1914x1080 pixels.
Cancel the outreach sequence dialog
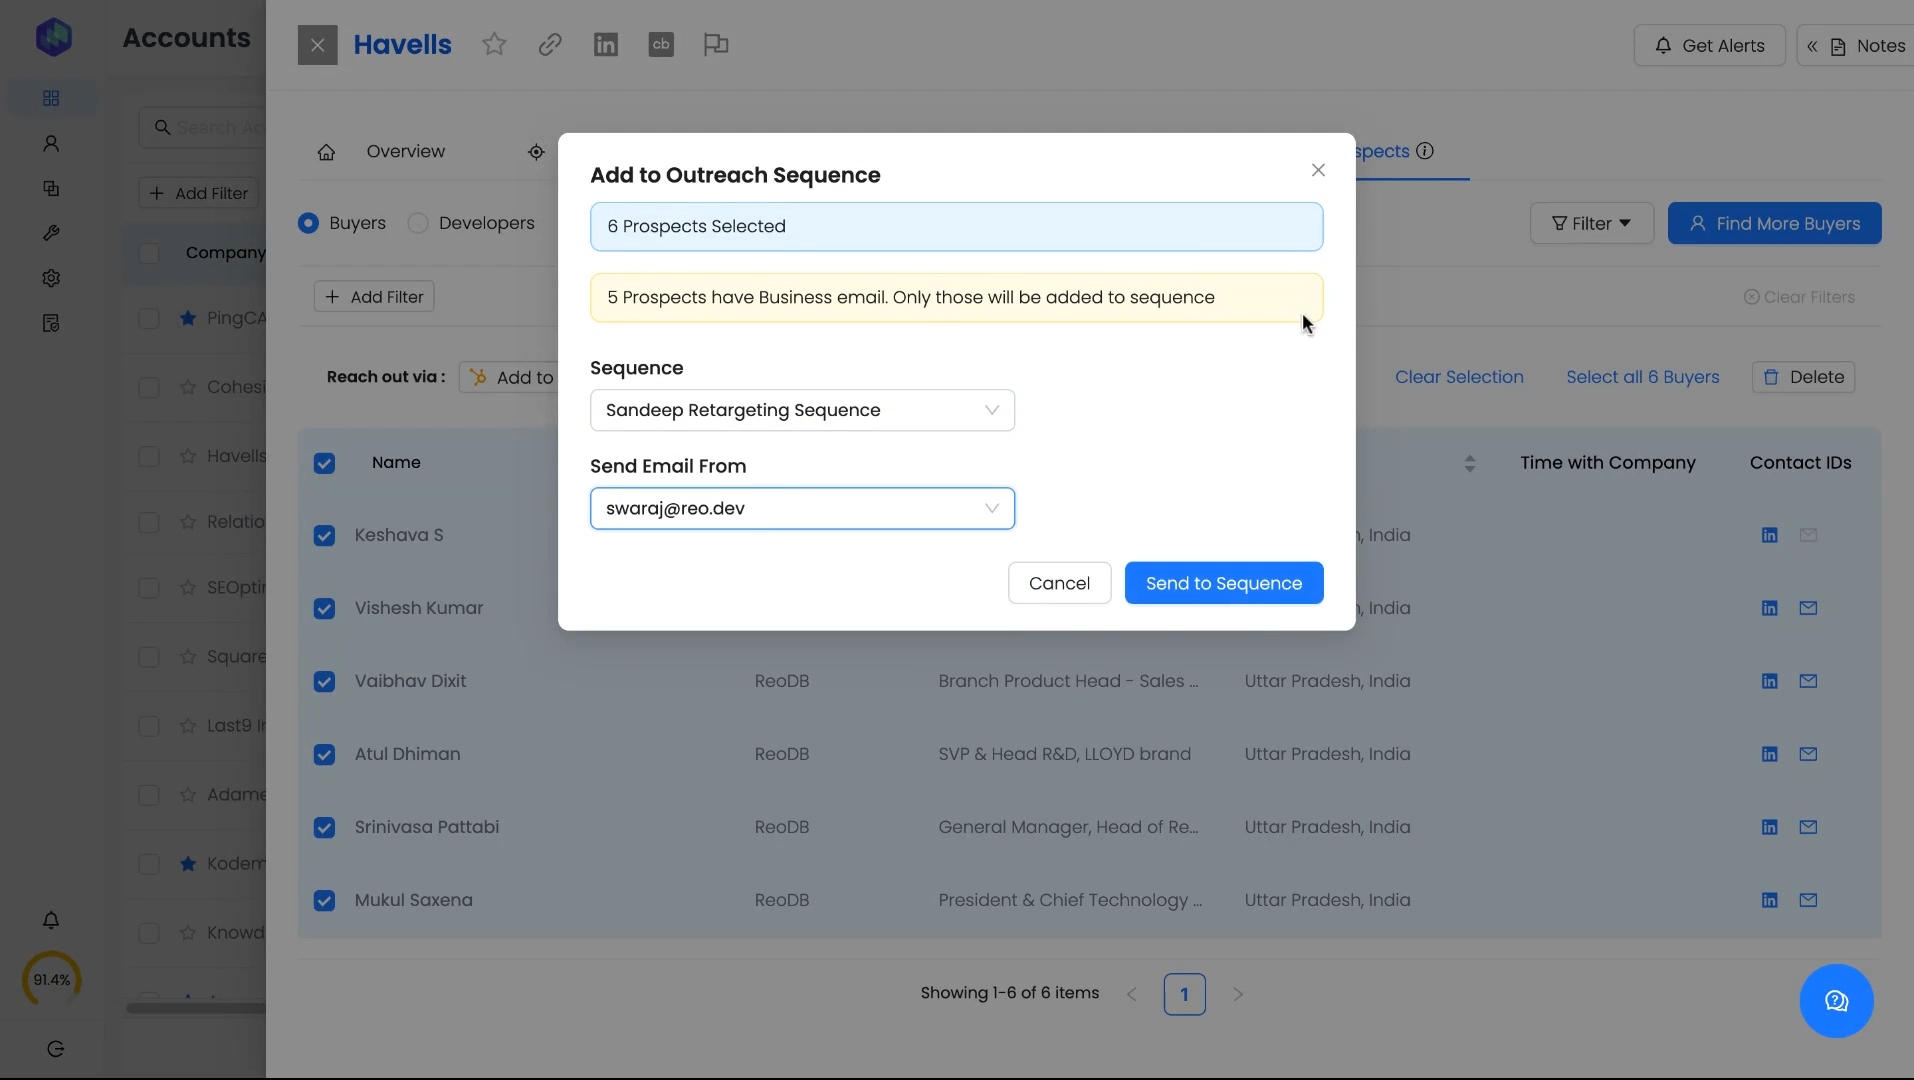(1059, 583)
